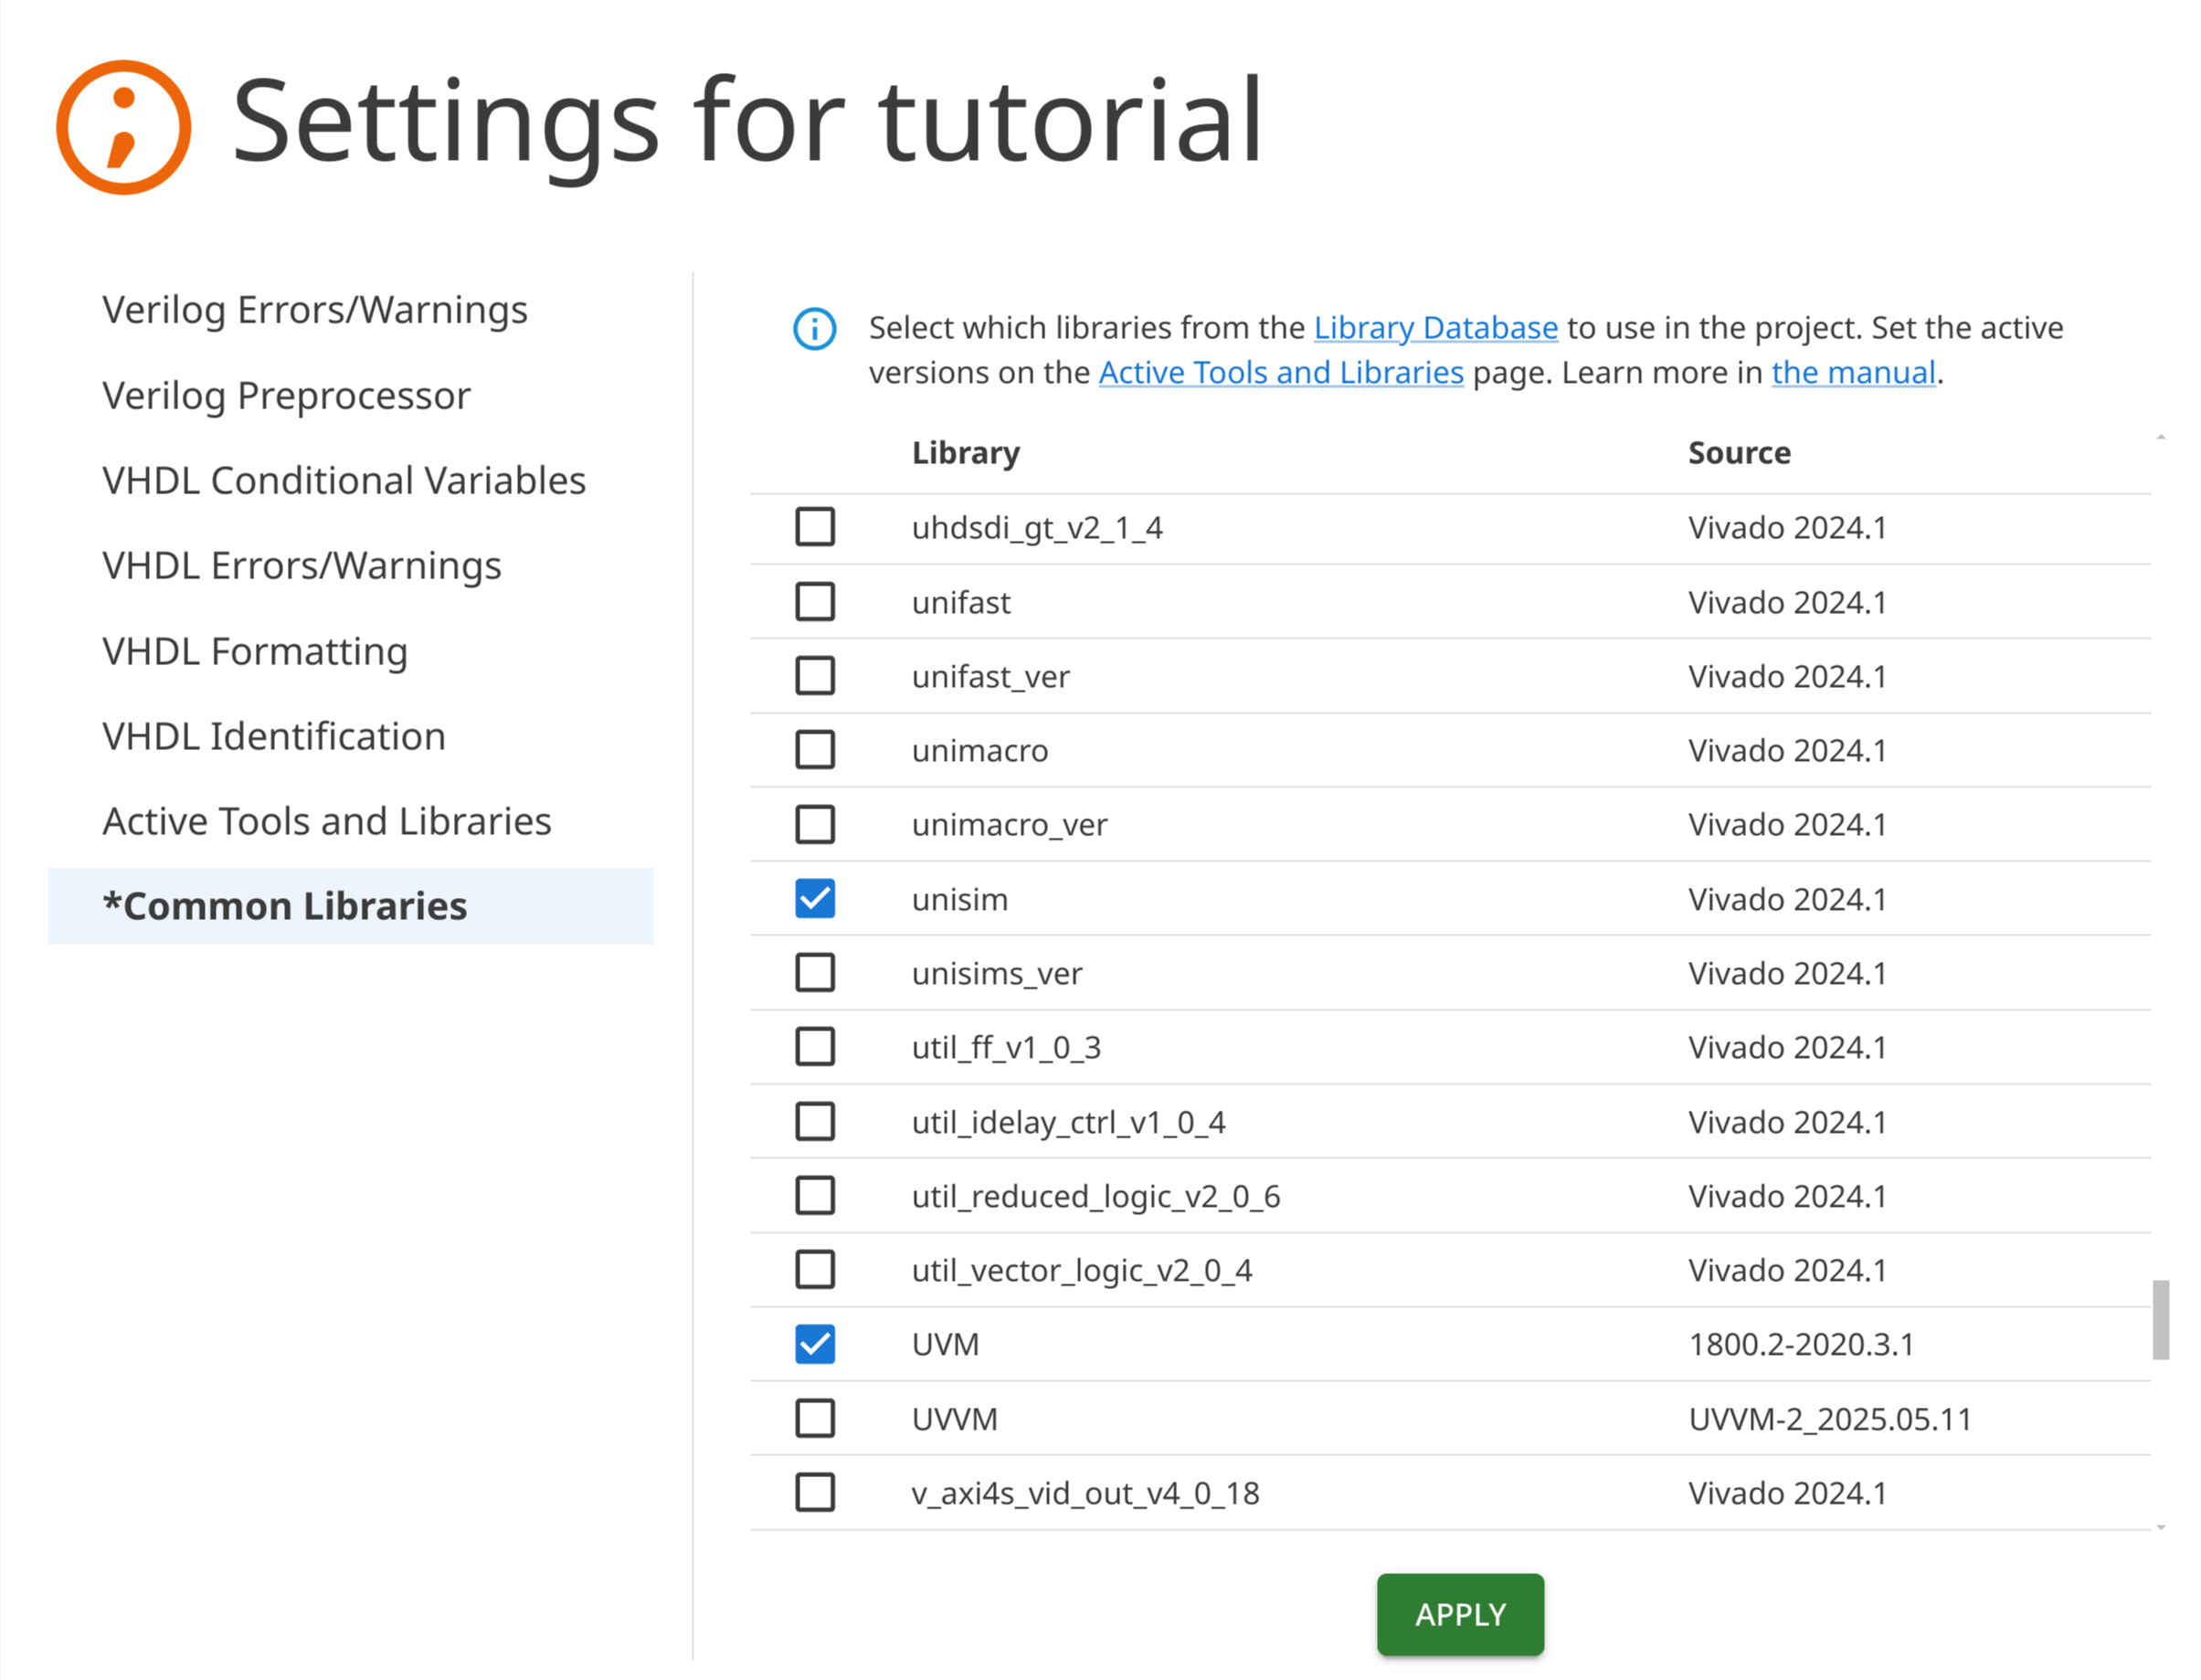The image size is (2201, 1680).
Task: Enable the UVVM library checkbox
Action: click(x=814, y=1417)
